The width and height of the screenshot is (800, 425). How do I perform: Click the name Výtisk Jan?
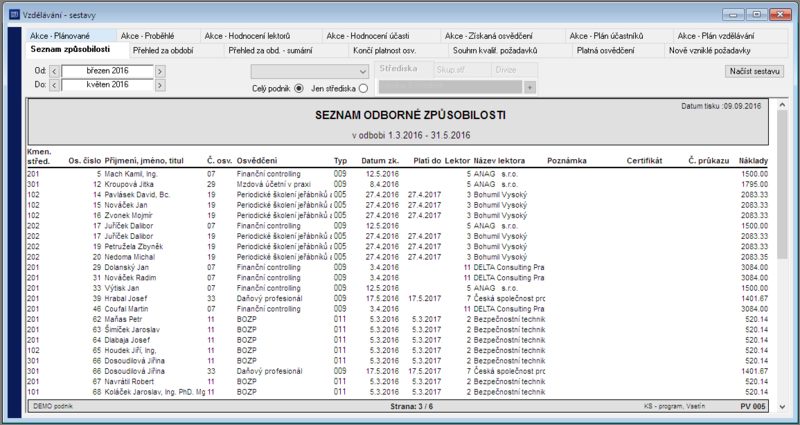pyautogui.click(x=121, y=288)
